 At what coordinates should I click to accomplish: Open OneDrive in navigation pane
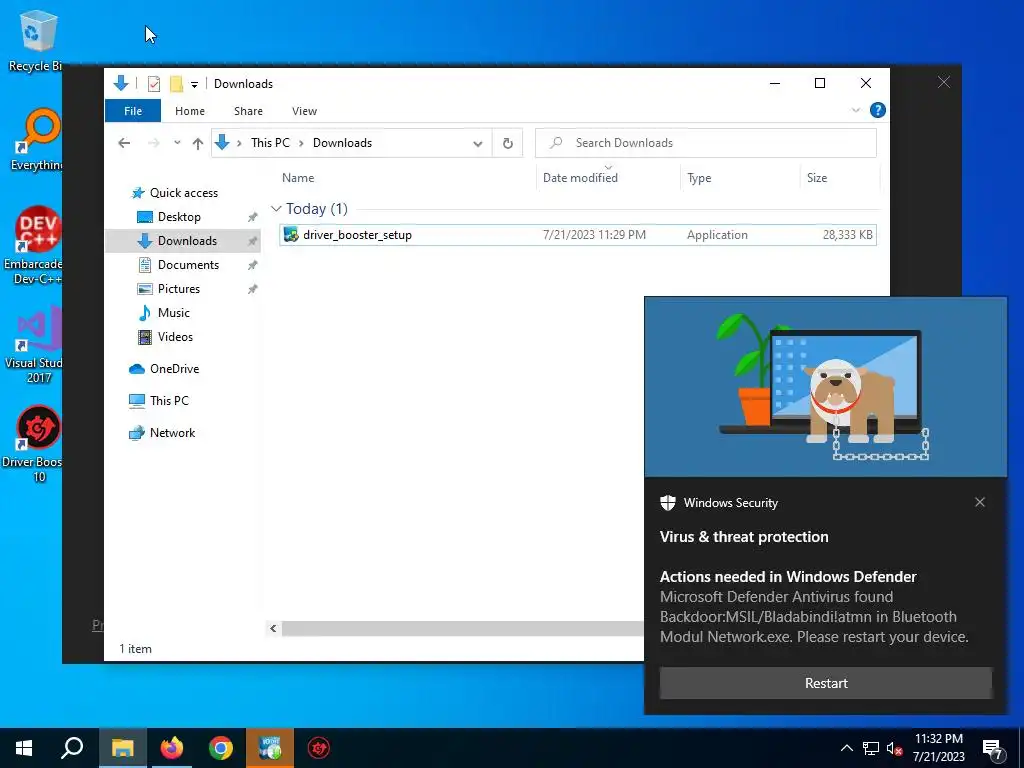click(x=174, y=369)
